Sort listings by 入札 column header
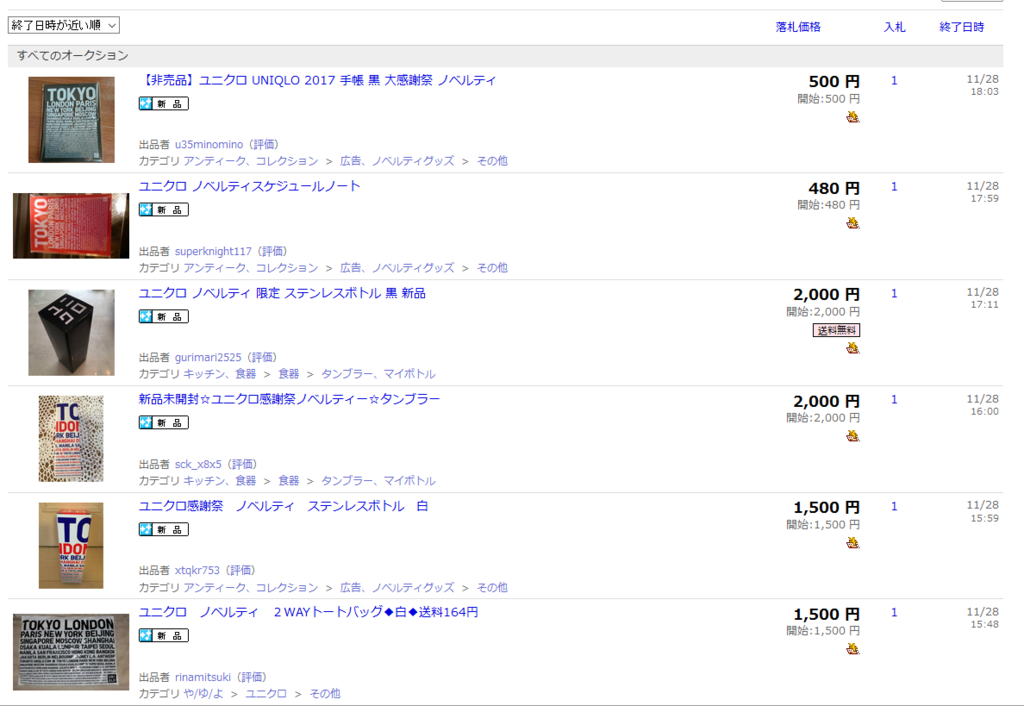Screen dimensions: 1024x706 click(894, 27)
